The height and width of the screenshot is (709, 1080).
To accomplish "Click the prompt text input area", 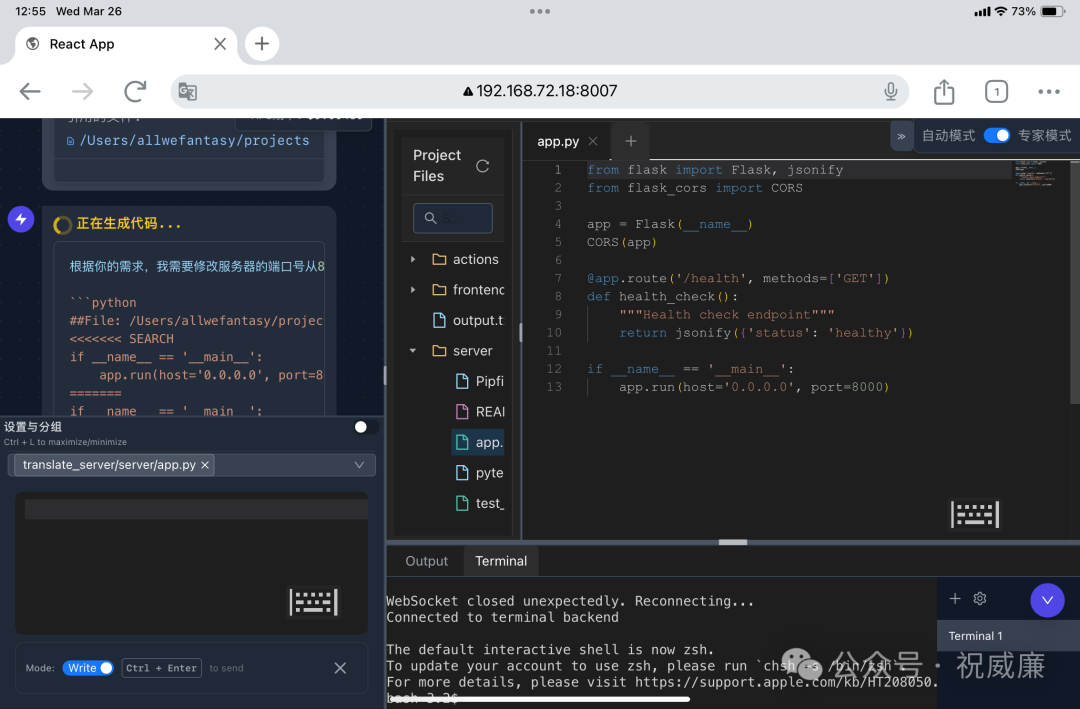I will pos(191,564).
